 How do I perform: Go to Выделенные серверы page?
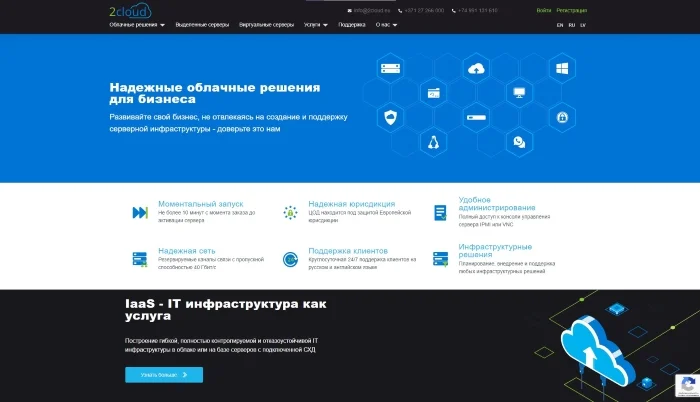click(x=202, y=25)
